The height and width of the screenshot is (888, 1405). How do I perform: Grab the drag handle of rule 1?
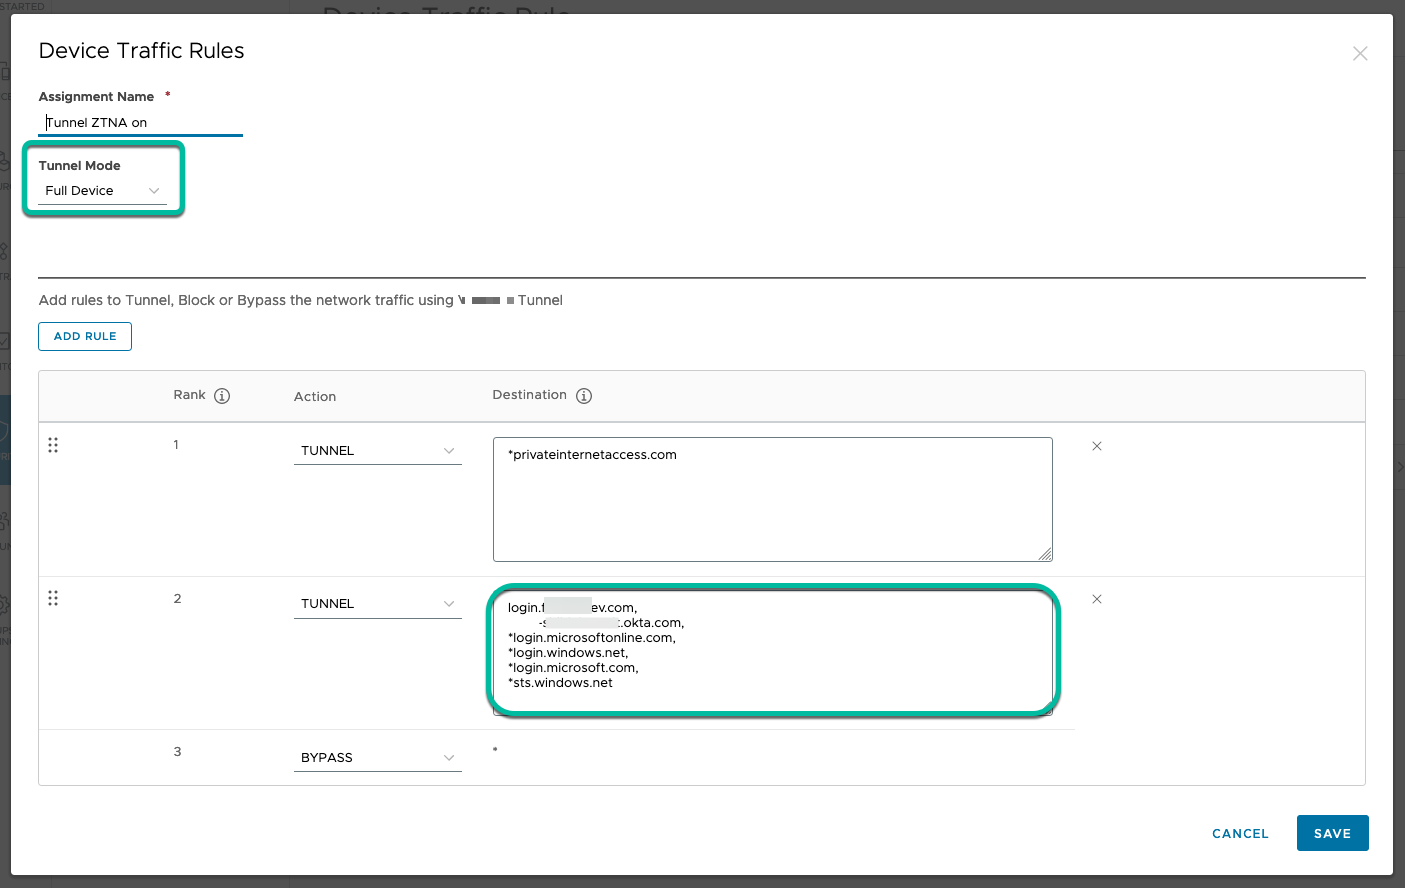pyautogui.click(x=53, y=445)
